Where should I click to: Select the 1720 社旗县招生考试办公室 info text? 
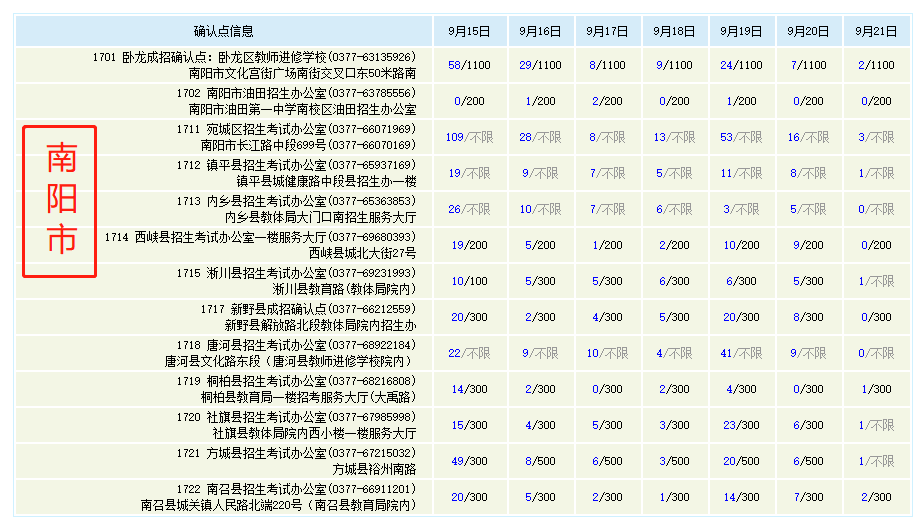click(296, 425)
